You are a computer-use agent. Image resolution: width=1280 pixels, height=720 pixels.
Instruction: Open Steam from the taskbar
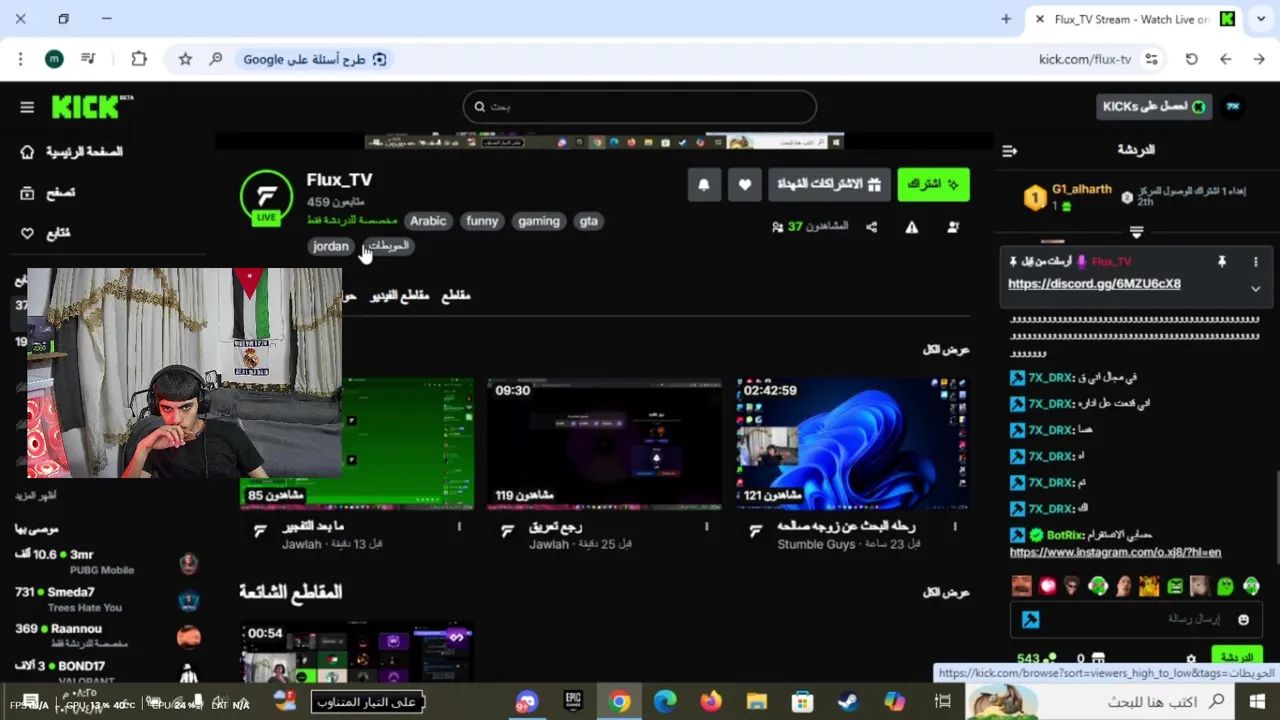(848, 702)
